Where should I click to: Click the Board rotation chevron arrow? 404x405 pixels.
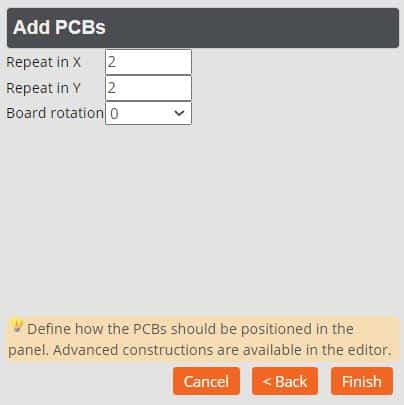click(x=179, y=113)
